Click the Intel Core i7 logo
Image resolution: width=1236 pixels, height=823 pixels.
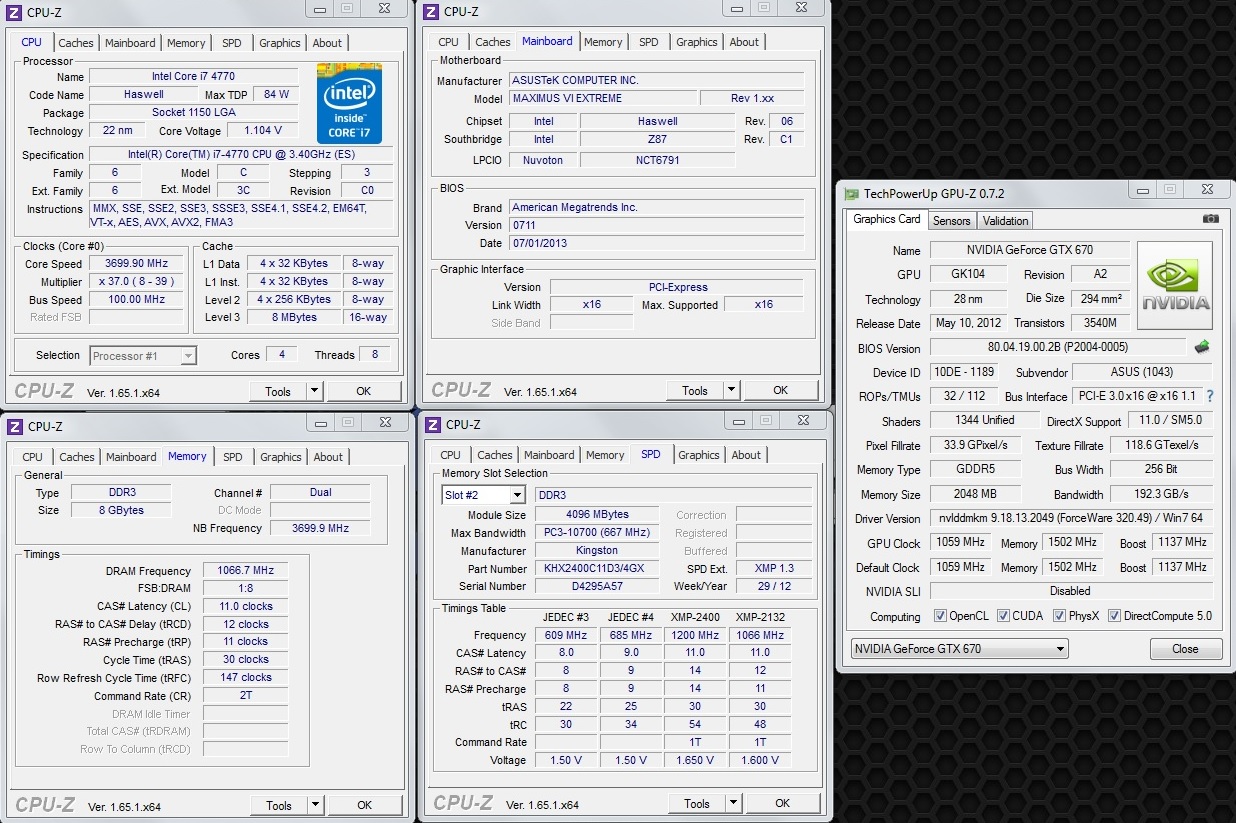tap(349, 103)
